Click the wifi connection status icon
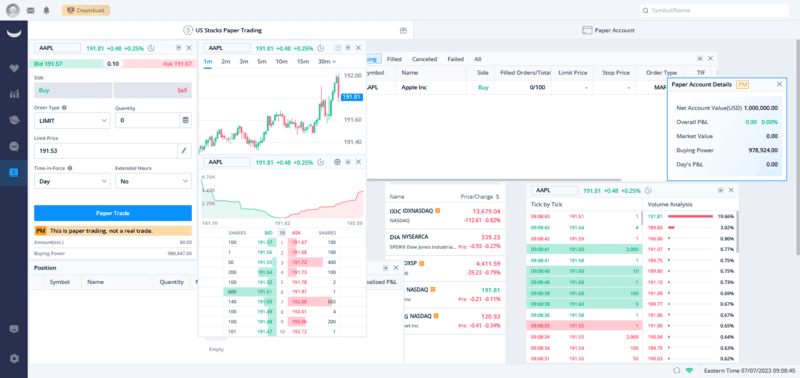Screen dimensions: 800x378 coord(690,371)
